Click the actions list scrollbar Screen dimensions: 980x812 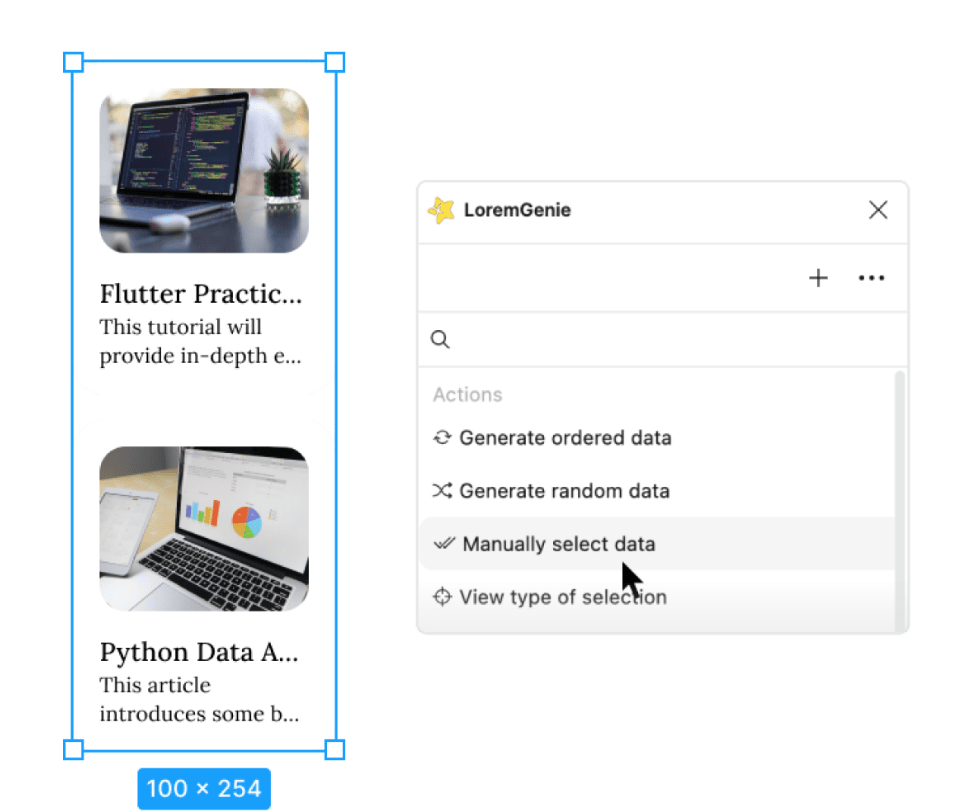900,501
